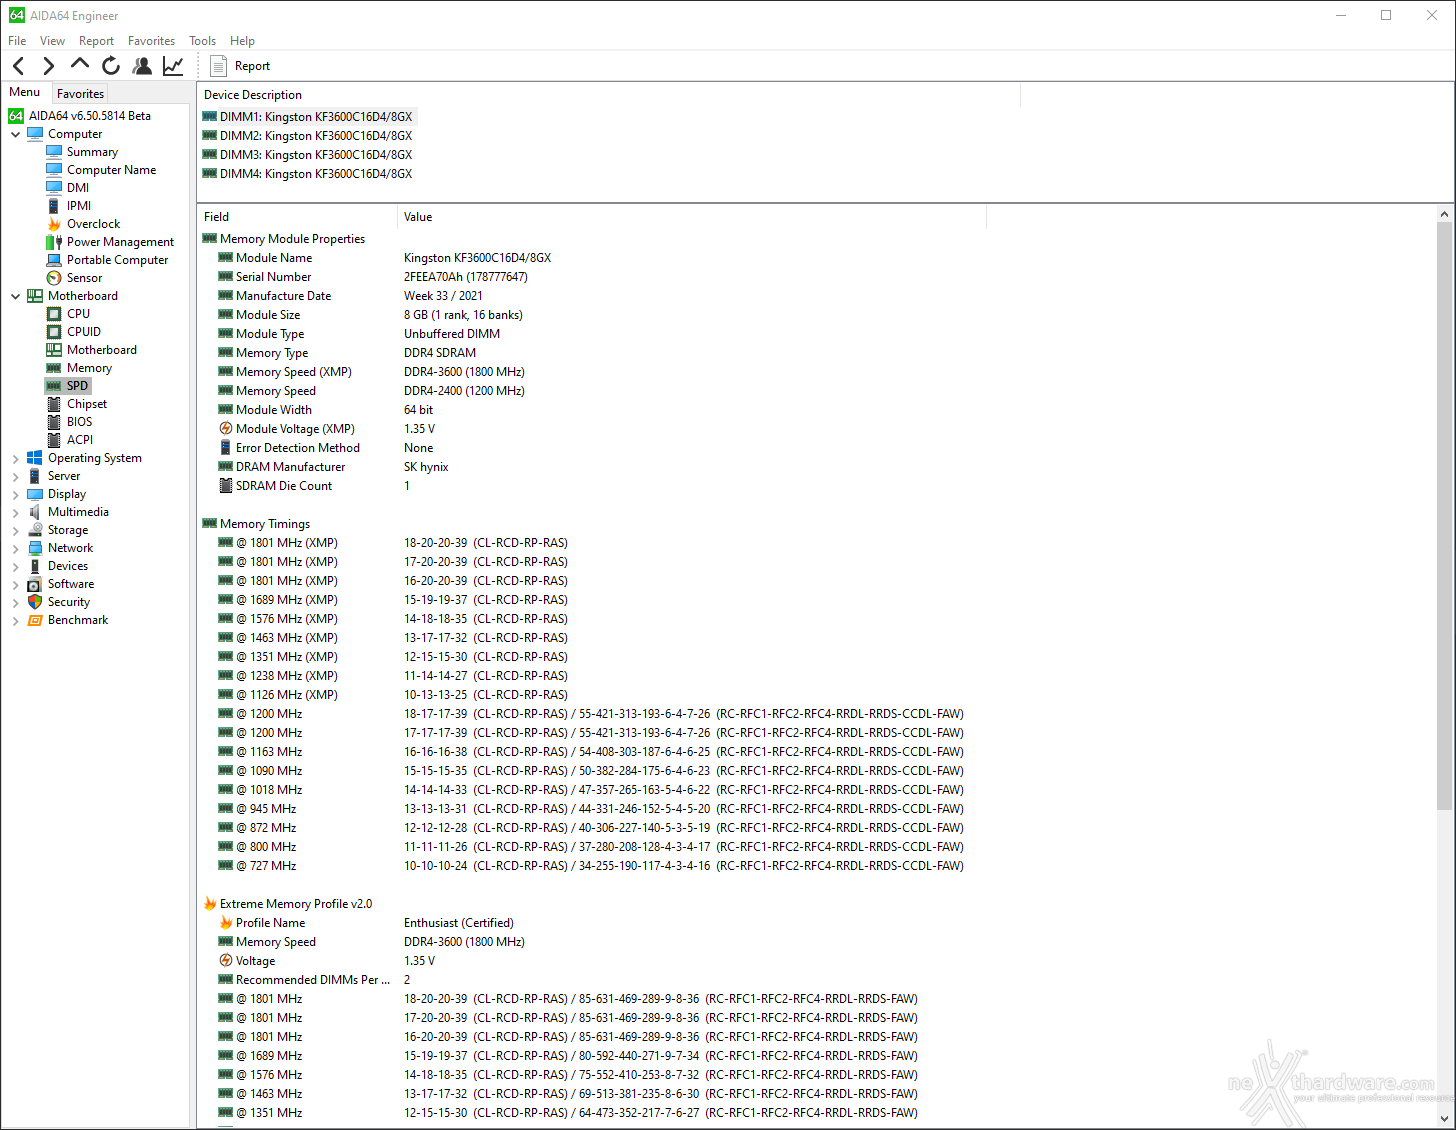Image resolution: width=1456 pixels, height=1130 pixels.
Task: Click the Memory module icon in tree
Action: coord(54,368)
